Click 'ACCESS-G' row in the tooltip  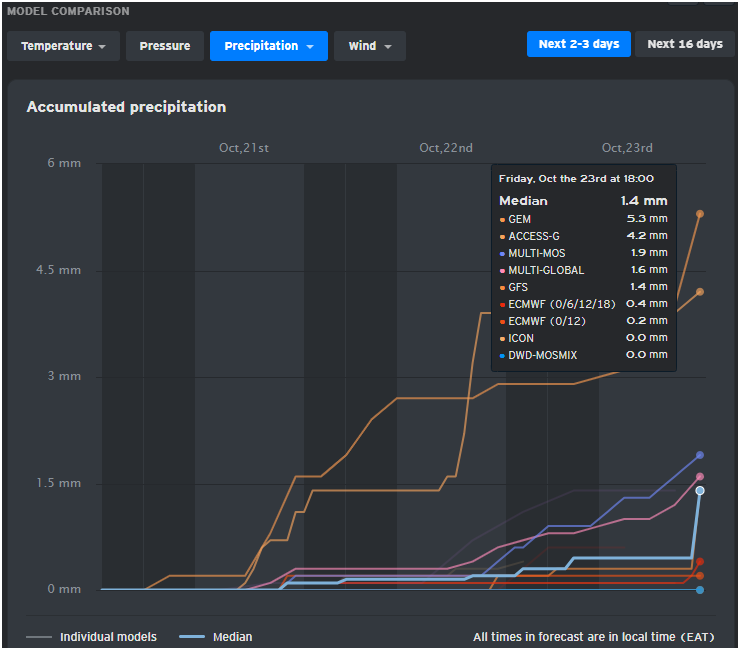[583, 236]
